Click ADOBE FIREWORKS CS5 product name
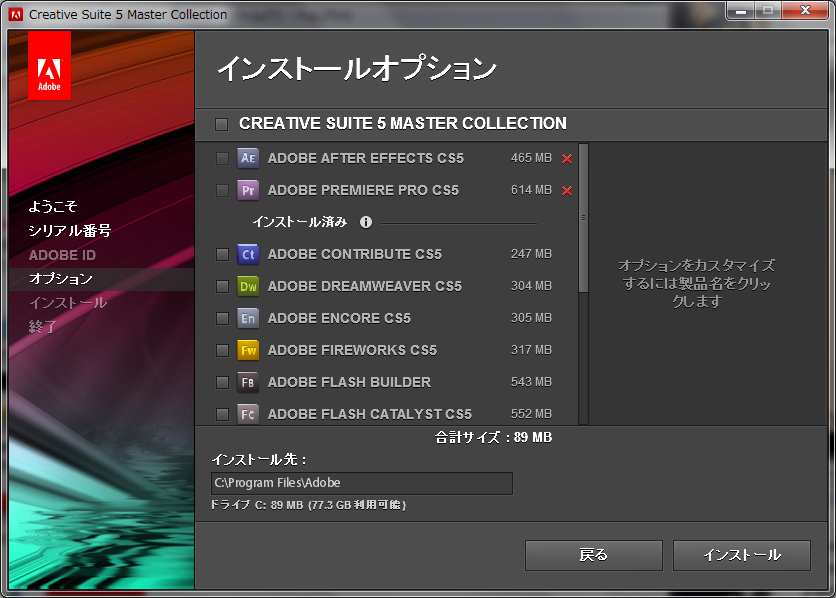 point(352,350)
